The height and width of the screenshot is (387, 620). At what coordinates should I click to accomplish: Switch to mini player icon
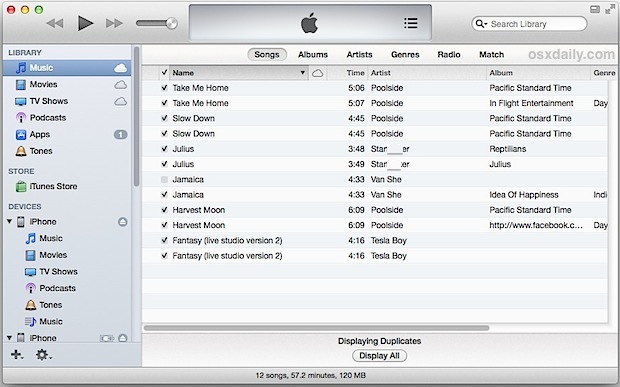[595, 9]
